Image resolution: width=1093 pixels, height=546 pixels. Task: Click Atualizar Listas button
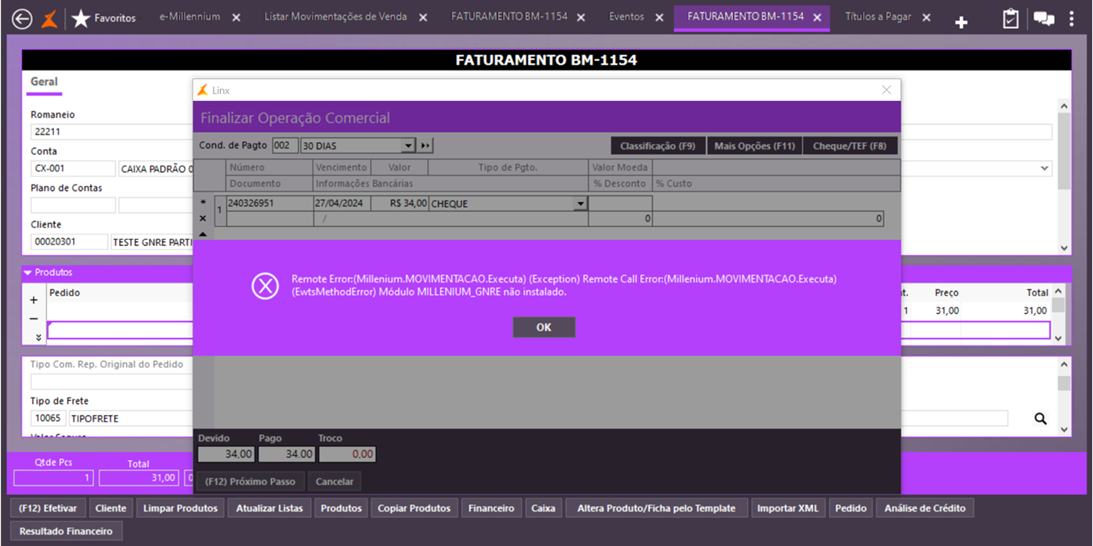coord(270,508)
